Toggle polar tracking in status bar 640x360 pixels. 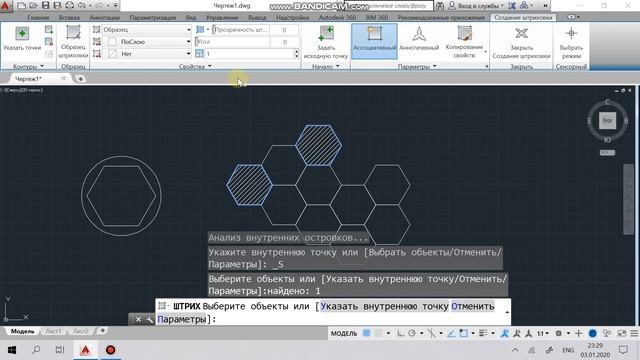click(x=412, y=333)
